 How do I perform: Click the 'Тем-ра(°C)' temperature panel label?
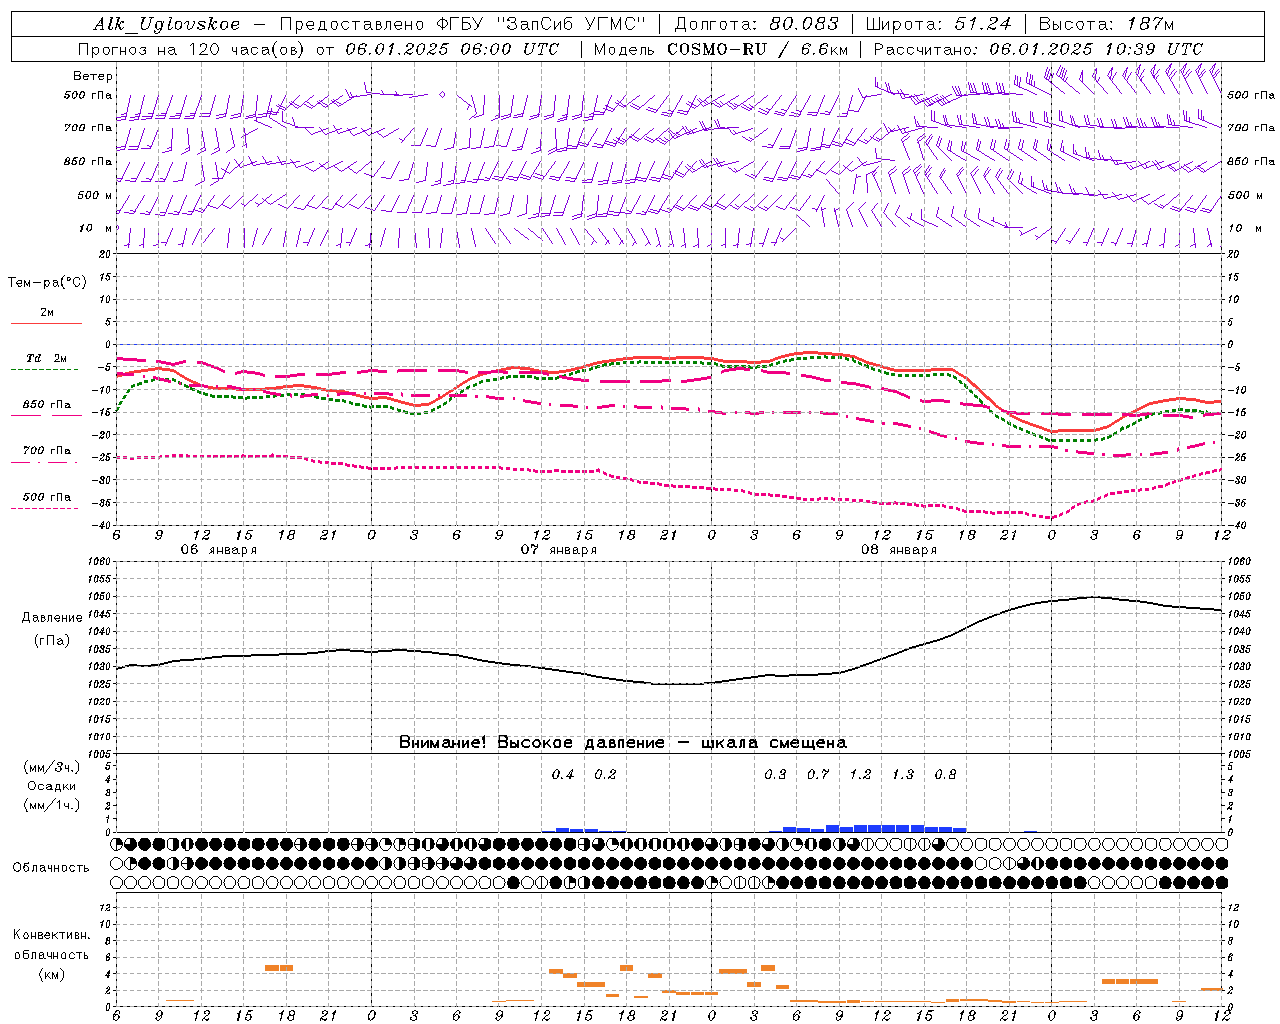47,283
